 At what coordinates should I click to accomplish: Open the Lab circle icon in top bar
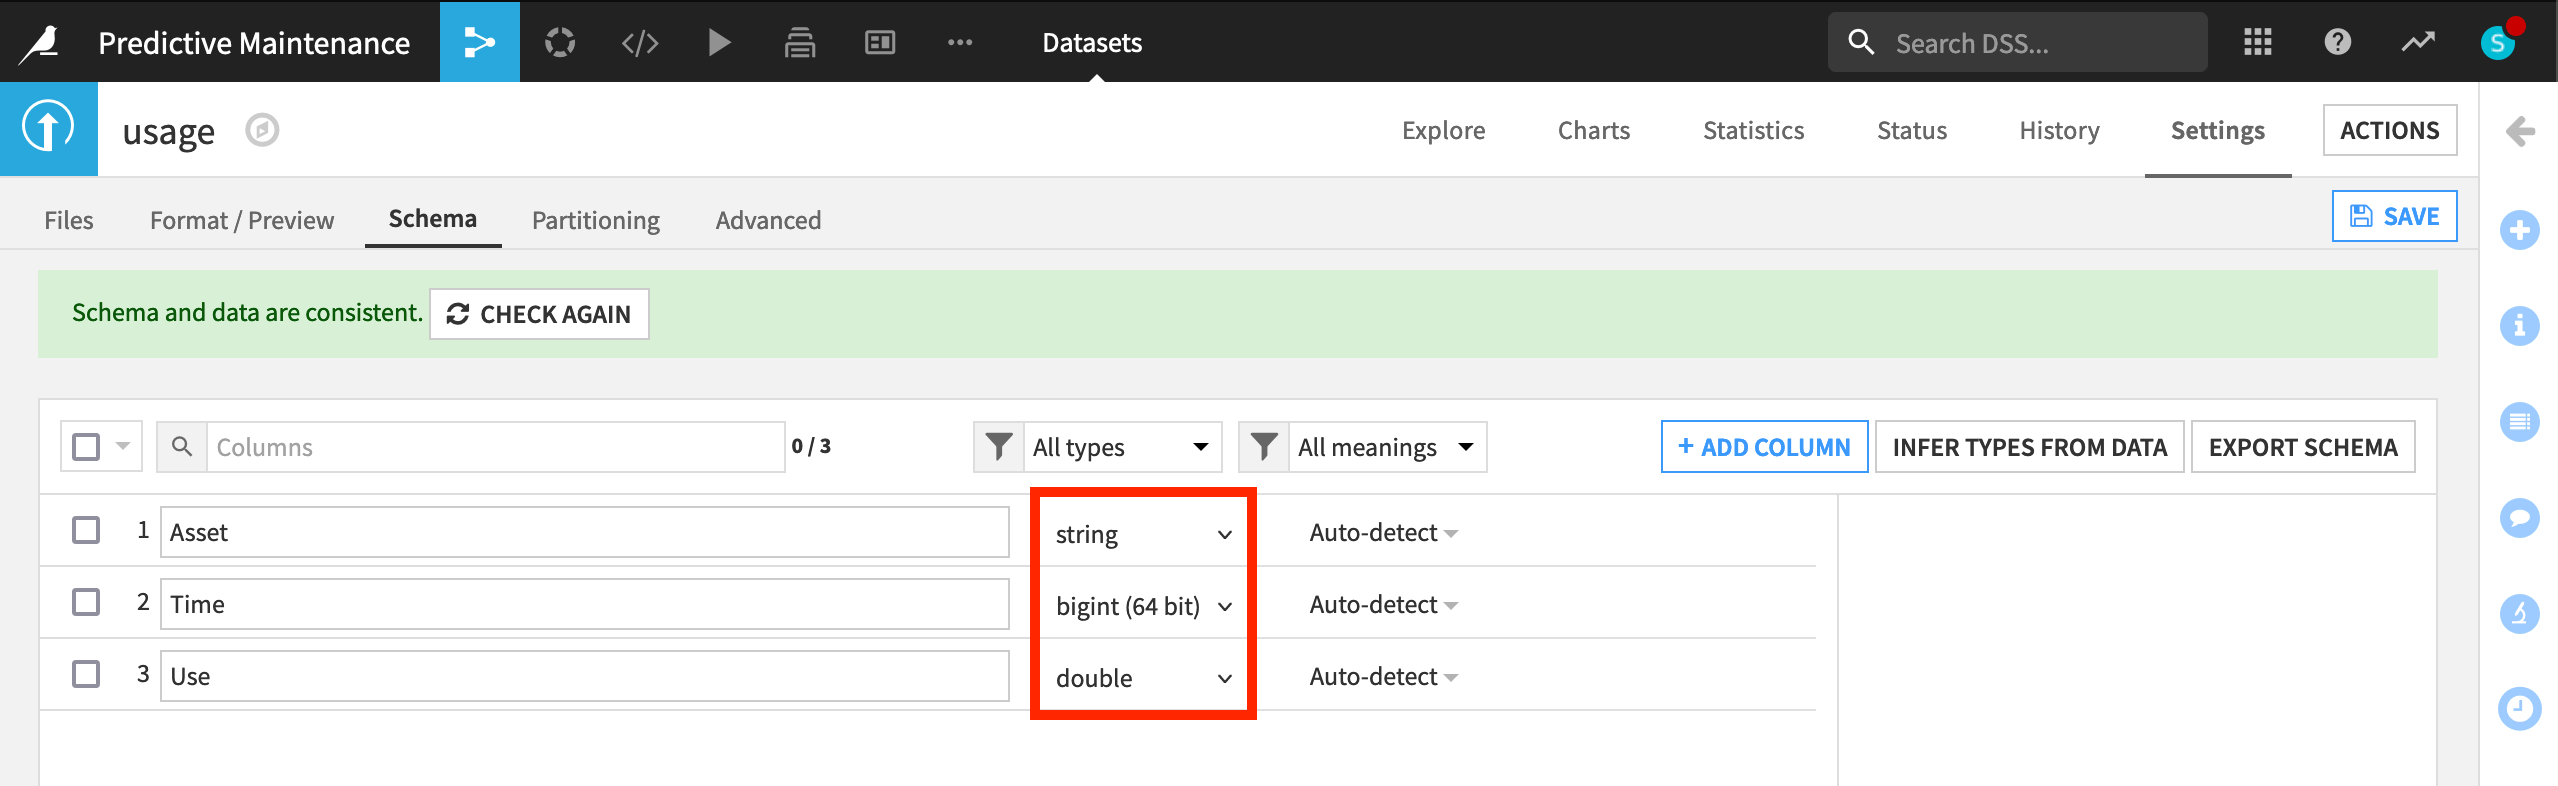click(x=560, y=42)
